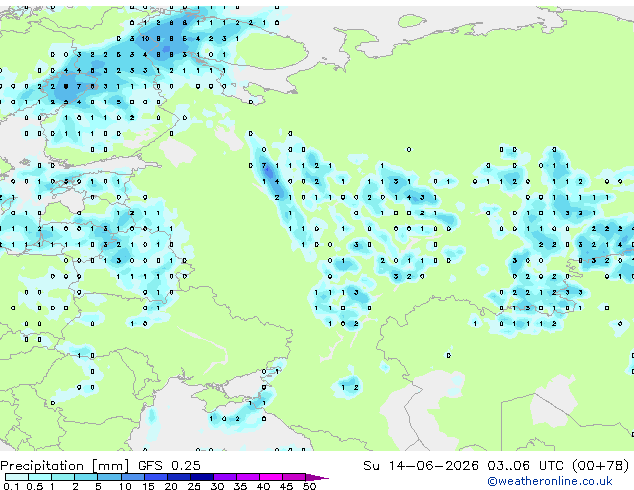Select the 0.1–0.5 mm legend swatch
This screenshot has height=490, width=634.
(x=17, y=477)
